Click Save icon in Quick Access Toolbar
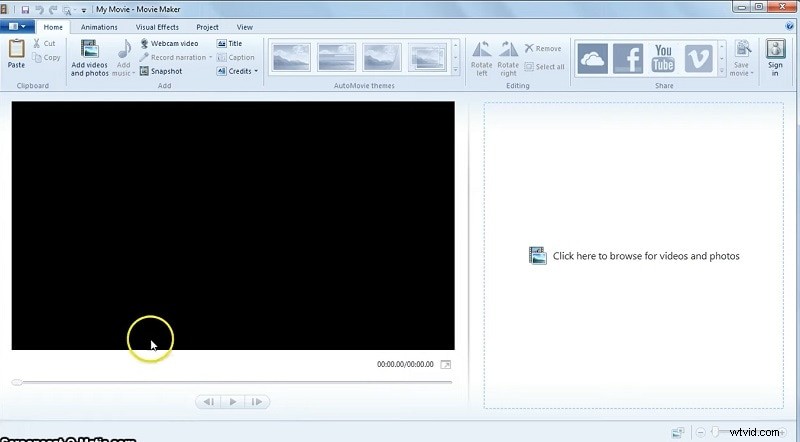This screenshot has width=800, height=442. pyautogui.click(x=25, y=10)
